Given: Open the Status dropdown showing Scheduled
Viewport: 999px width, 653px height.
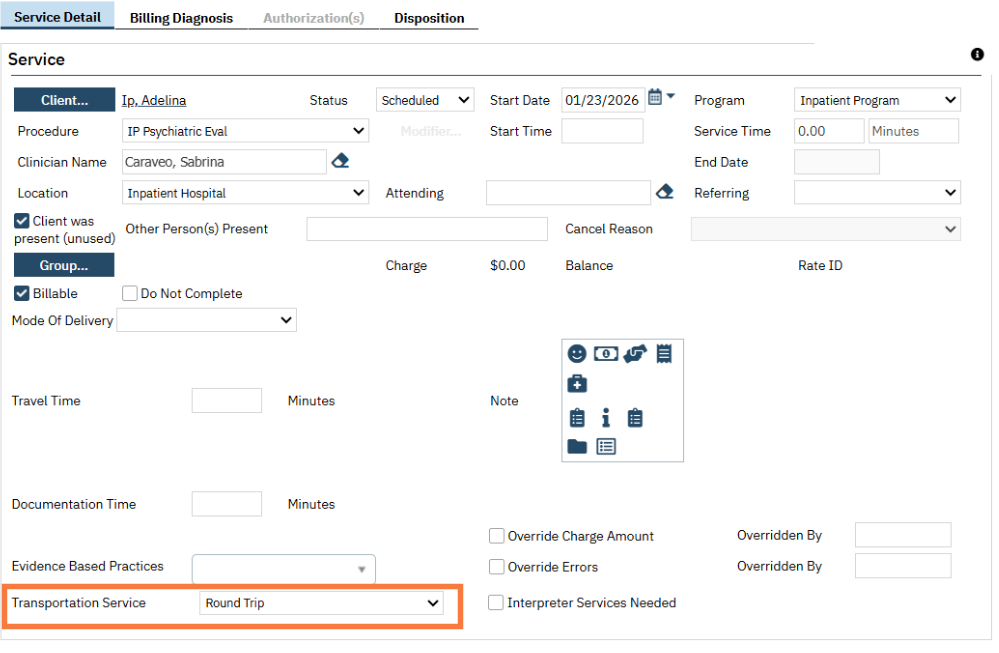Looking at the screenshot, I should click(x=425, y=100).
